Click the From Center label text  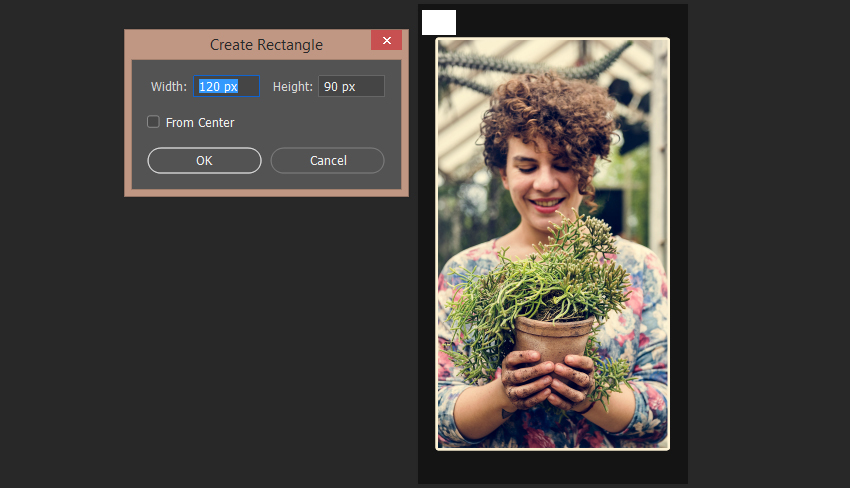[x=200, y=123]
